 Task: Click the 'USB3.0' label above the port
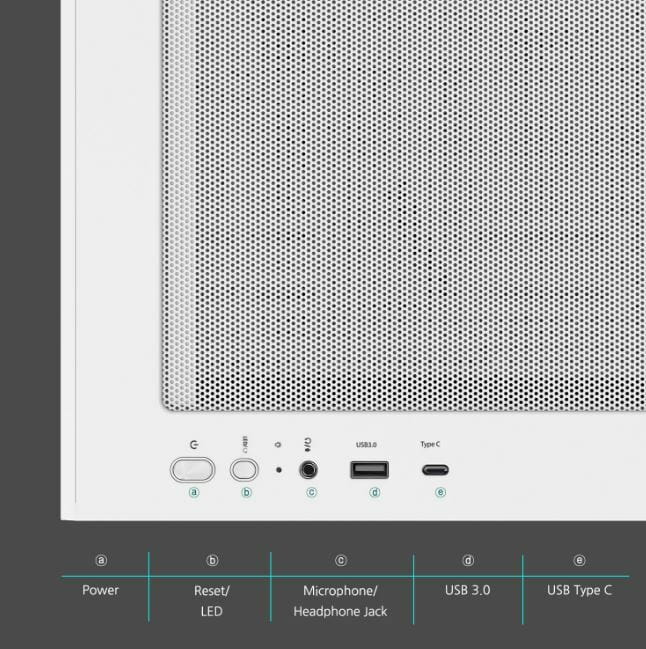click(x=367, y=444)
